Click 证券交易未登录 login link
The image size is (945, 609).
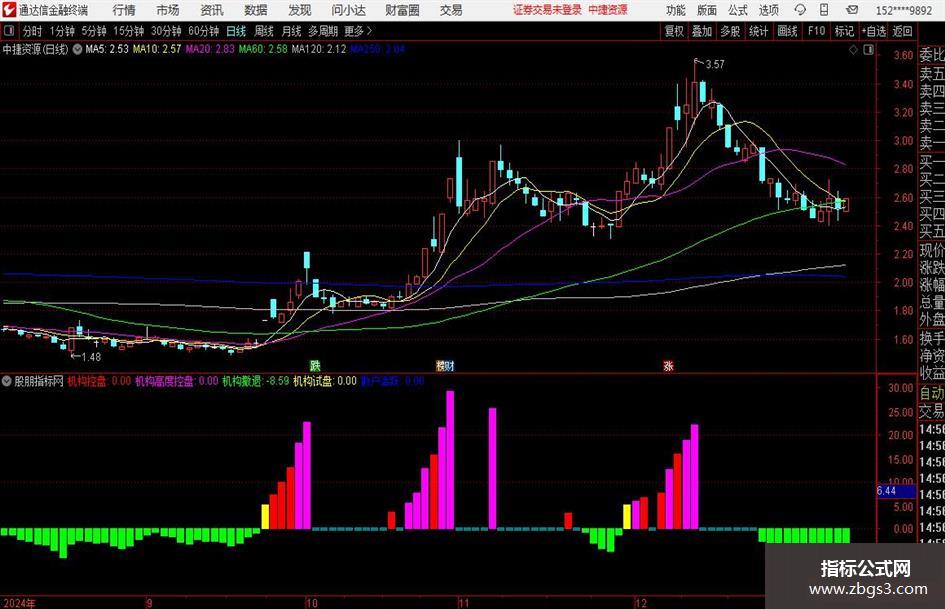(547, 10)
